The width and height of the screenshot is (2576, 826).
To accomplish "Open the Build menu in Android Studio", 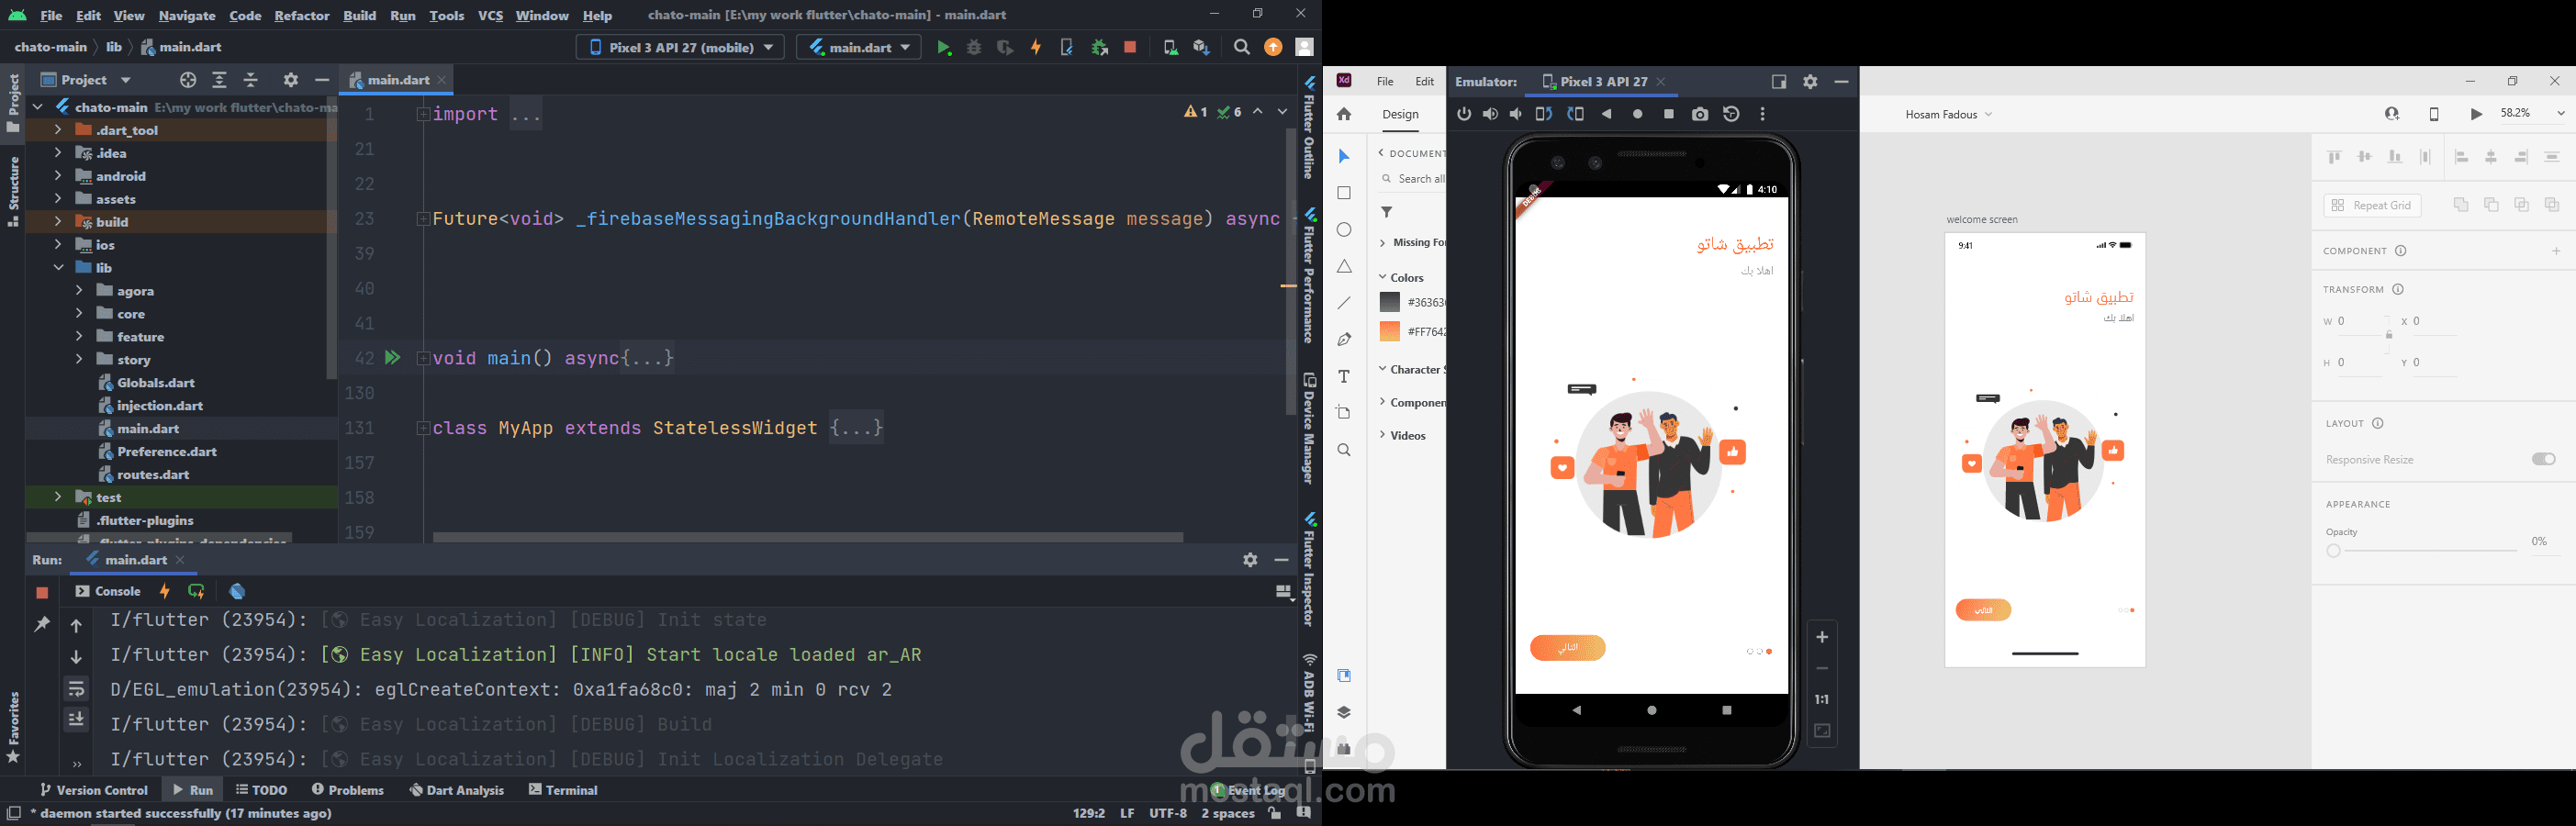I will pyautogui.click(x=360, y=15).
